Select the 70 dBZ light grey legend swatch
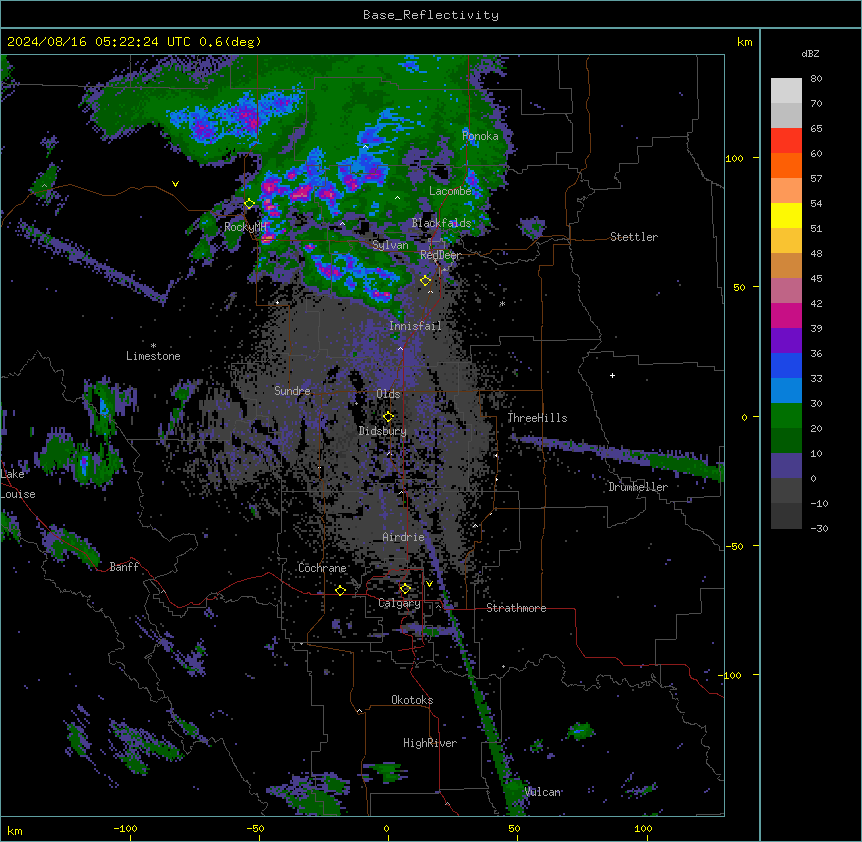The height and width of the screenshot is (842, 862). [x=786, y=91]
